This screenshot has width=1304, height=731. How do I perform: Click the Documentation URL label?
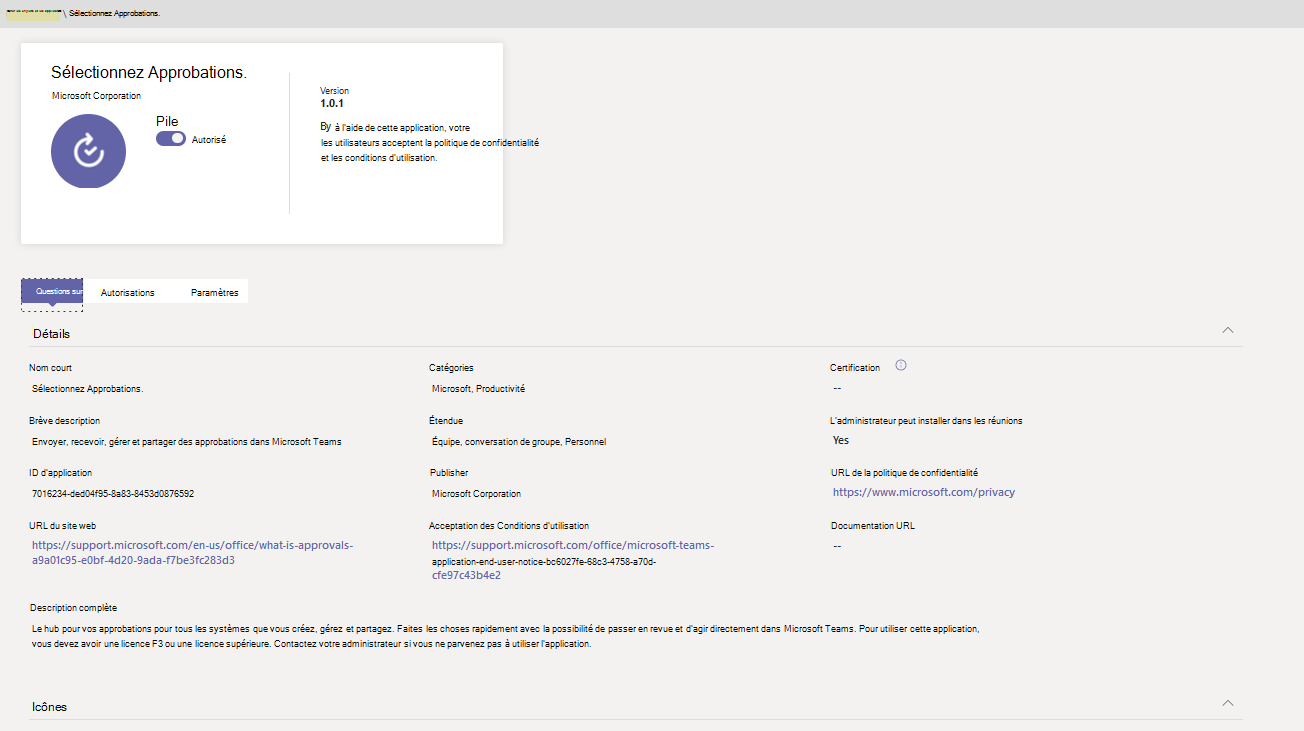[x=873, y=525]
